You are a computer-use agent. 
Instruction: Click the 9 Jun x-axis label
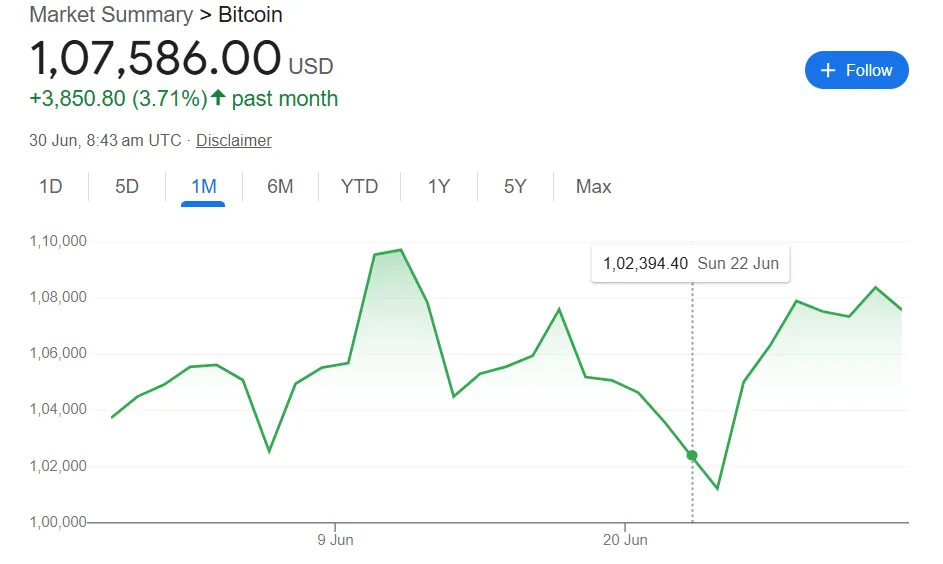334,540
